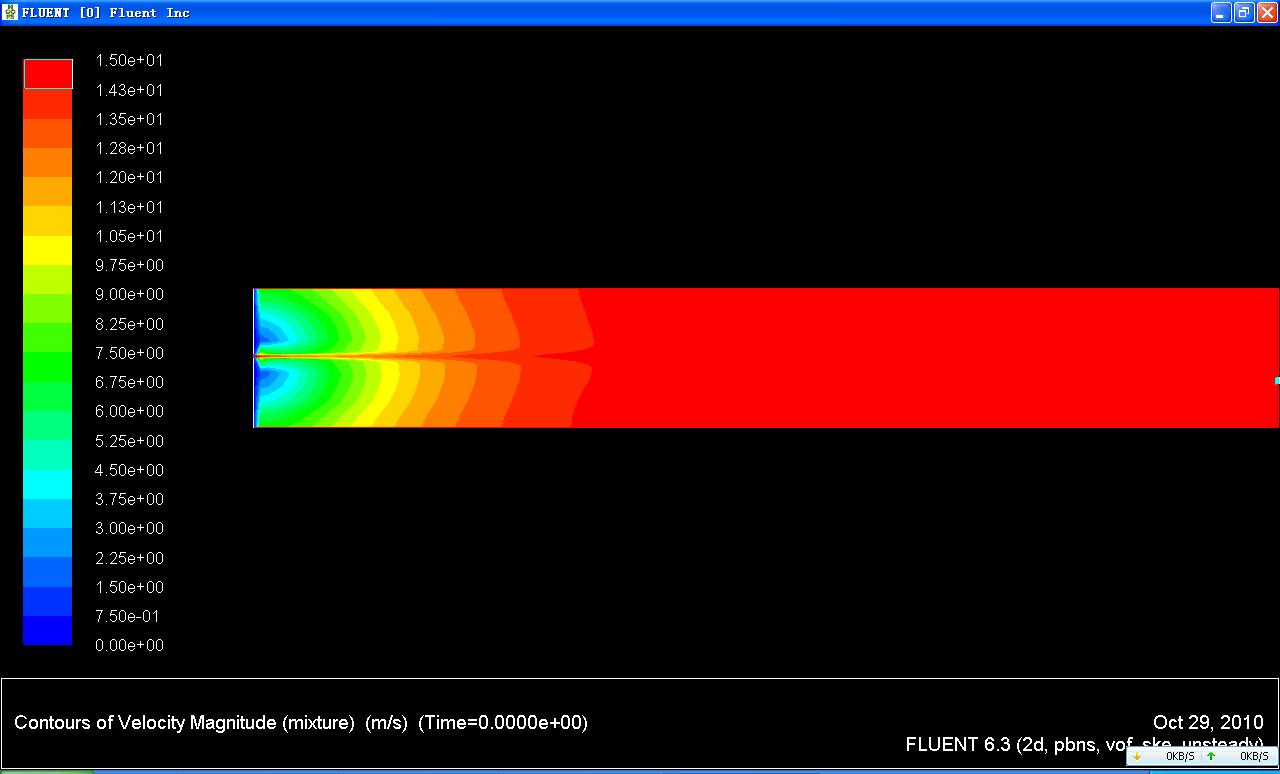The width and height of the screenshot is (1280, 774).
Task: Minimize the FLUENT graphics window
Action: tap(1221, 12)
